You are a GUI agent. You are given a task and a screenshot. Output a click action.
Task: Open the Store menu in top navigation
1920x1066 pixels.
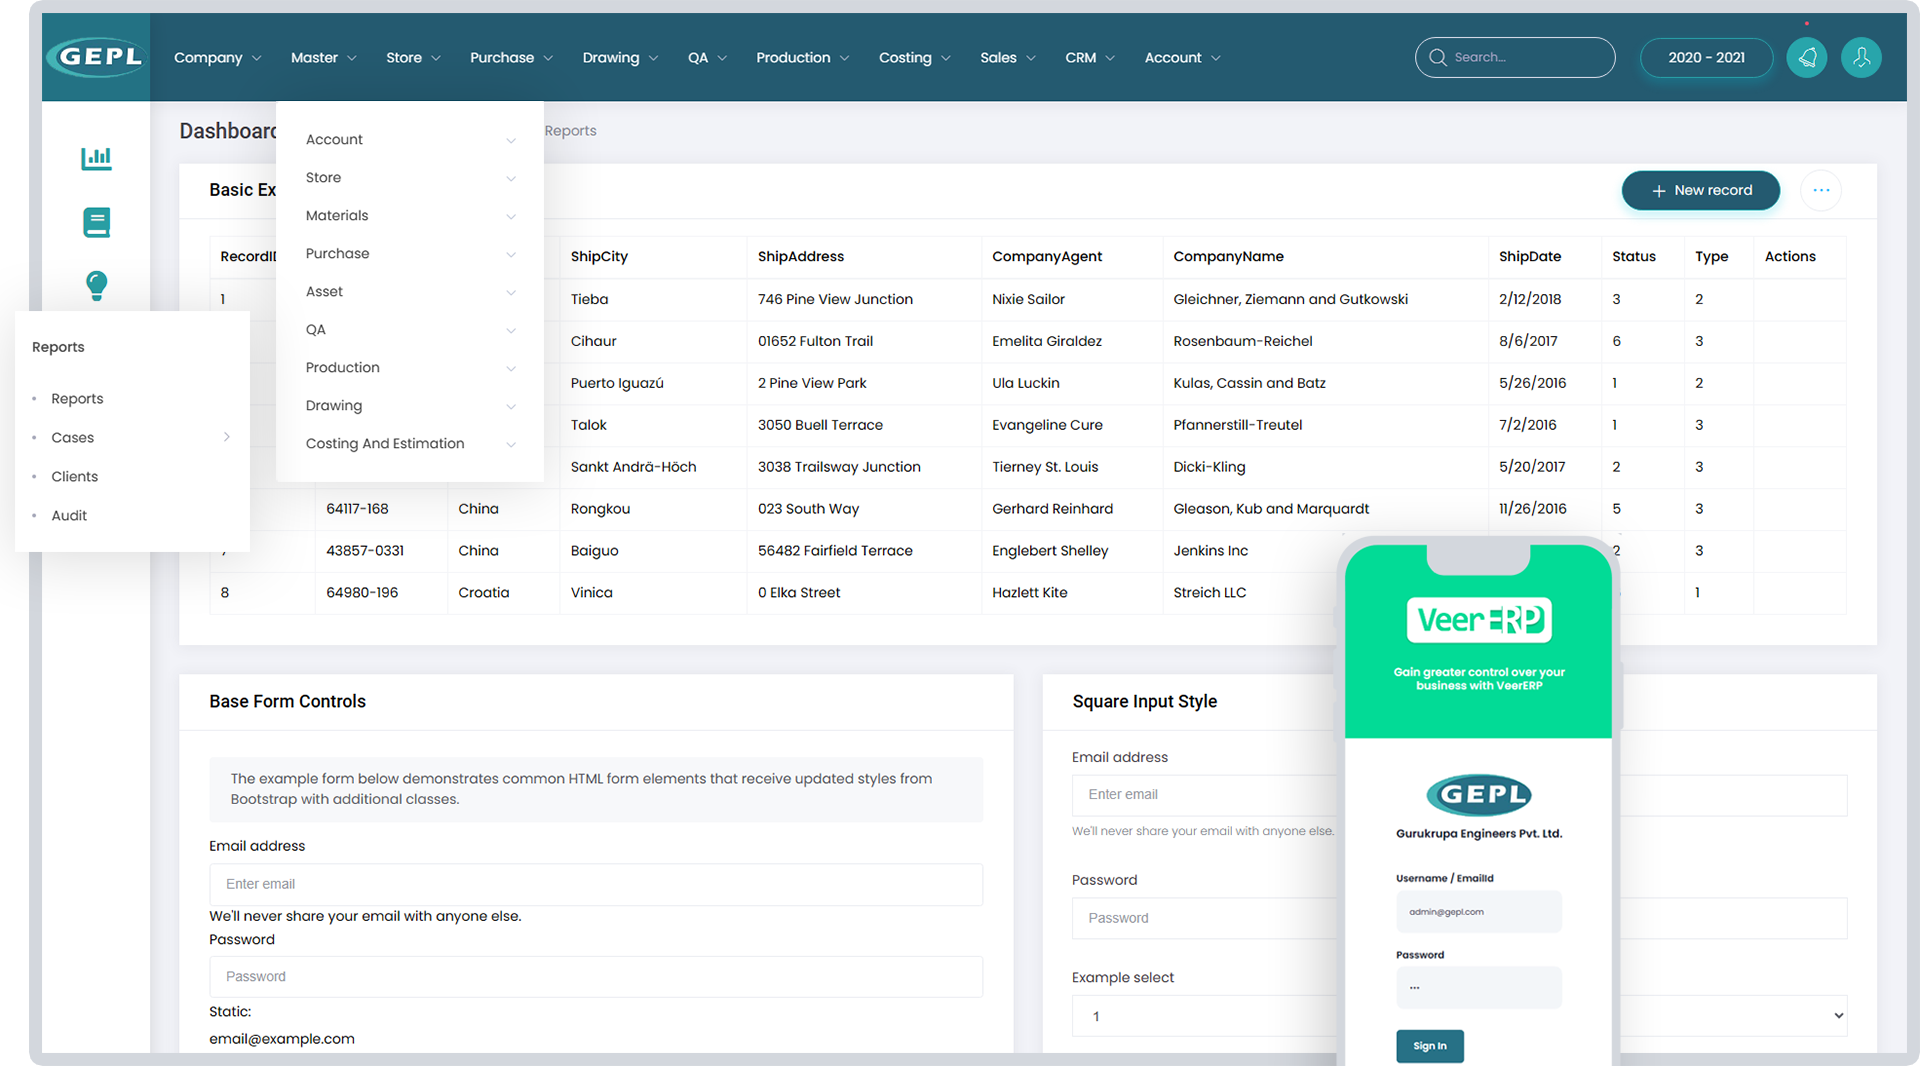(413, 57)
